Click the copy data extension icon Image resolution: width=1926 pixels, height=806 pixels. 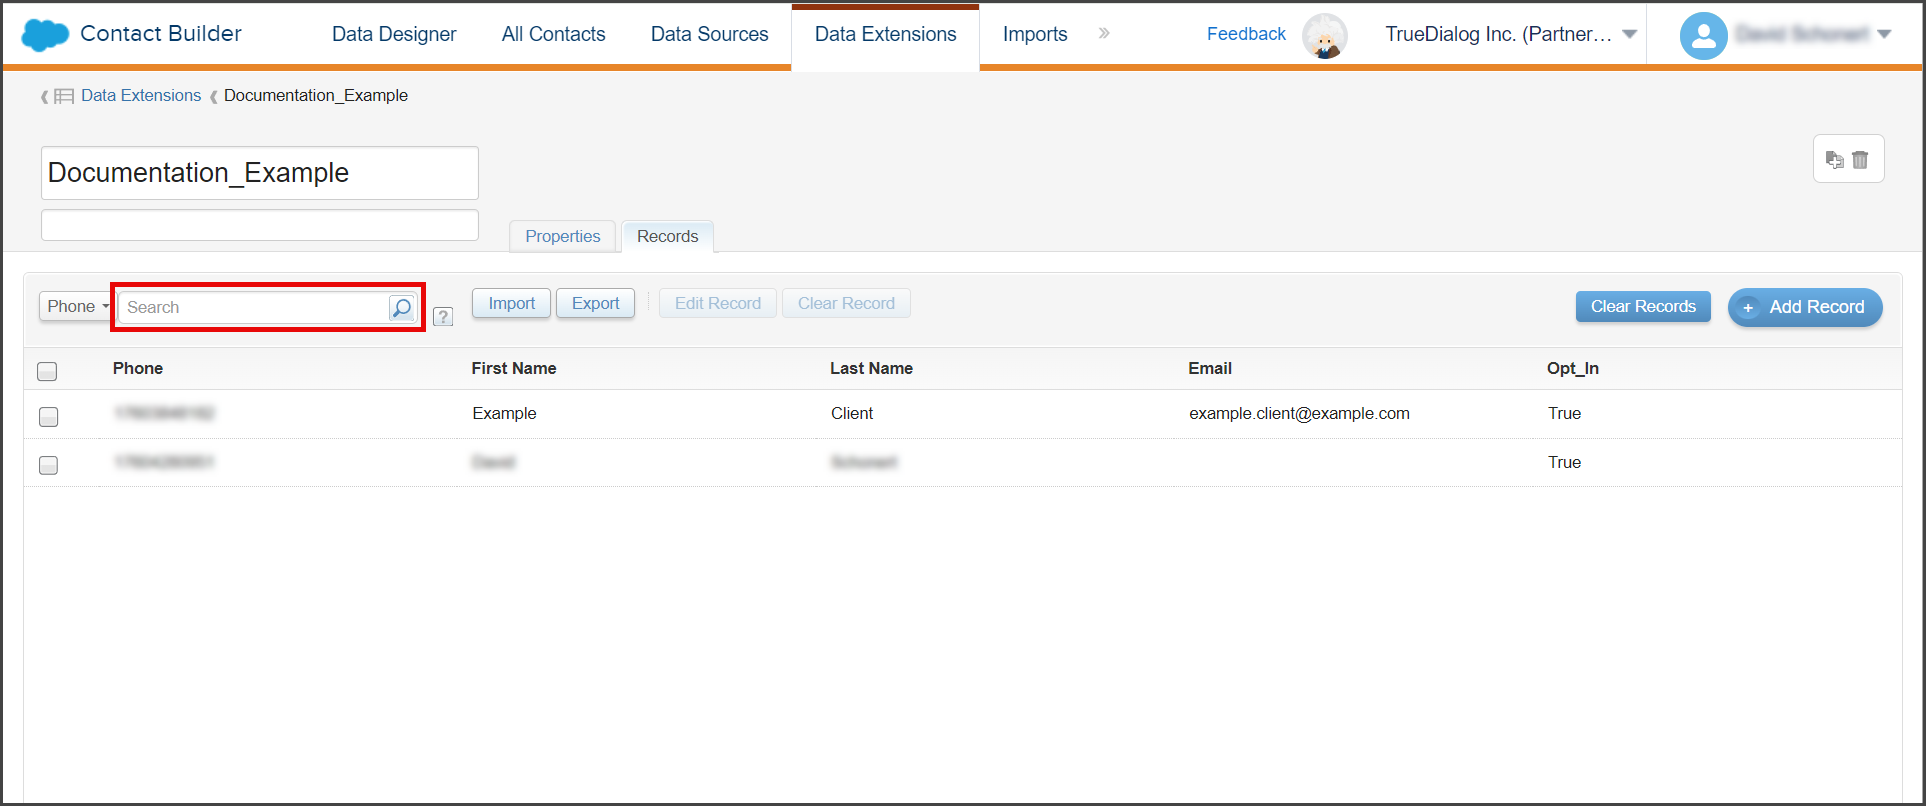[1834, 160]
